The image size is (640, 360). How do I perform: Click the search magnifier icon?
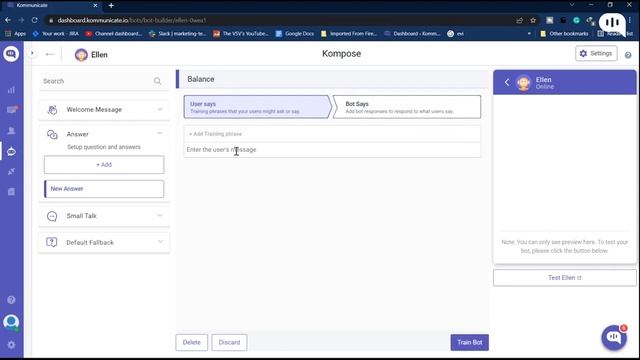pos(158,81)
